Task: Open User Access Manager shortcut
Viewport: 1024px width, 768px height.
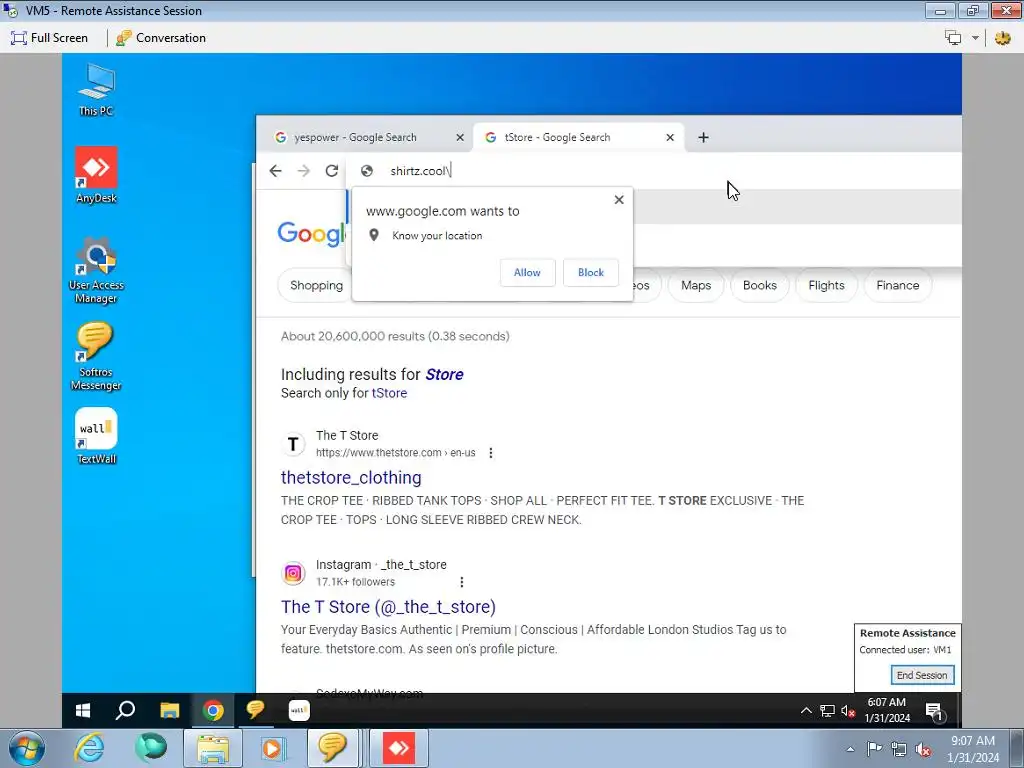Action: click(x=96, y=270)
